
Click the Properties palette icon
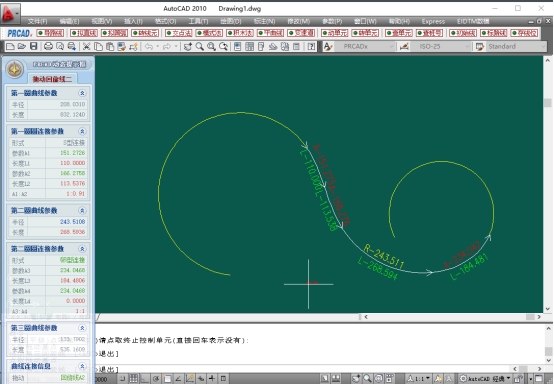point(237,46)
